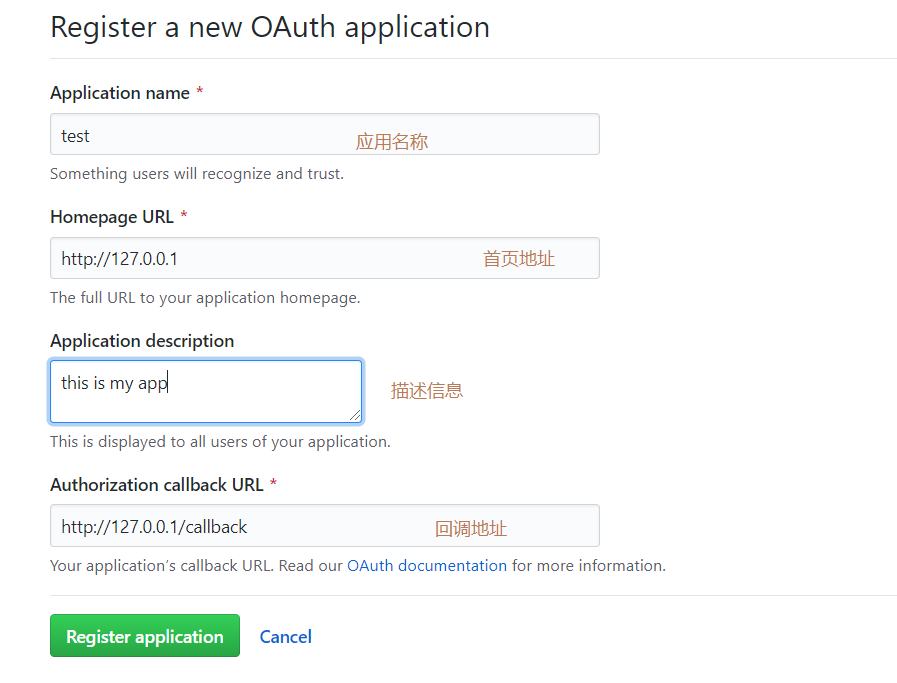Click the Cancel link

click(x=285, y=636)
